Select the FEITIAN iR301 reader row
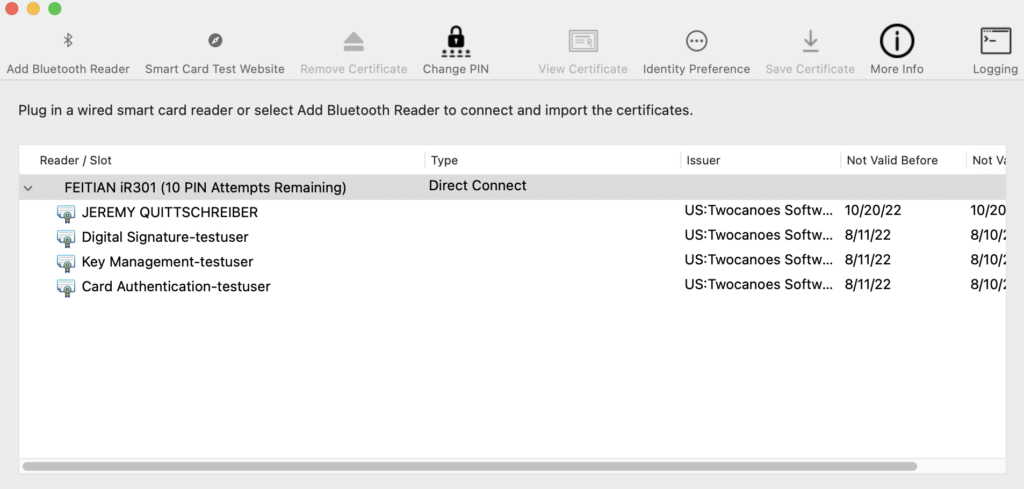Screen dimensions: 1024x489 [512, 187]
